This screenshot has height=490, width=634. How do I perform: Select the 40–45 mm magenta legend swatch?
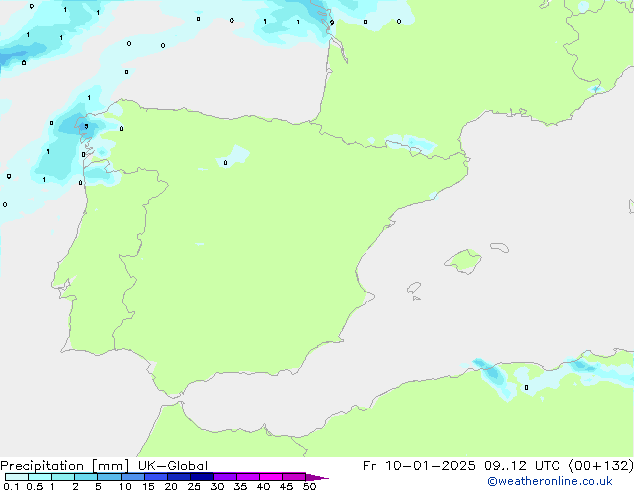point(271,477)
